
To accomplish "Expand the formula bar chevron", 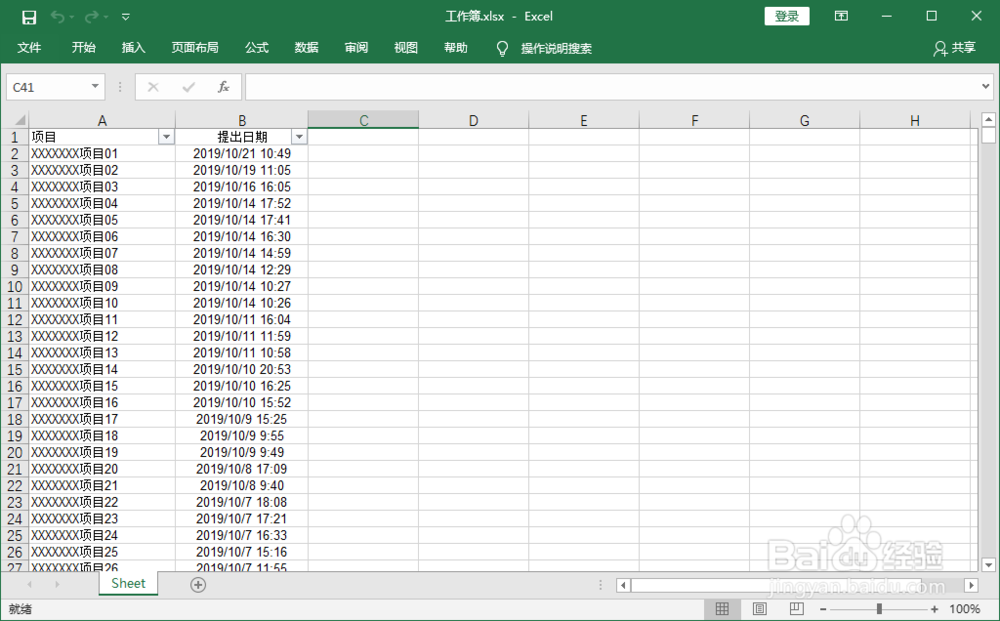I will click(985, 86).
